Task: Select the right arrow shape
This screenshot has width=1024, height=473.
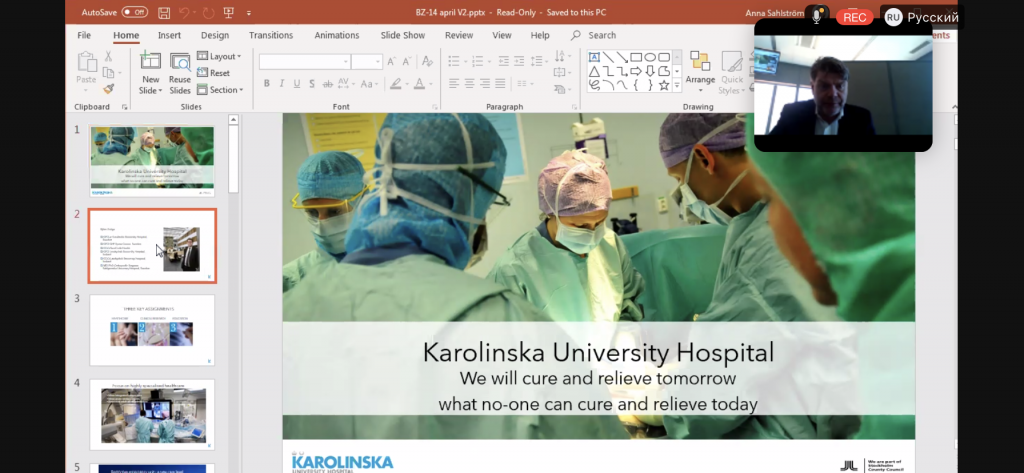Action: pyautogui.click(x=635, y=71)
